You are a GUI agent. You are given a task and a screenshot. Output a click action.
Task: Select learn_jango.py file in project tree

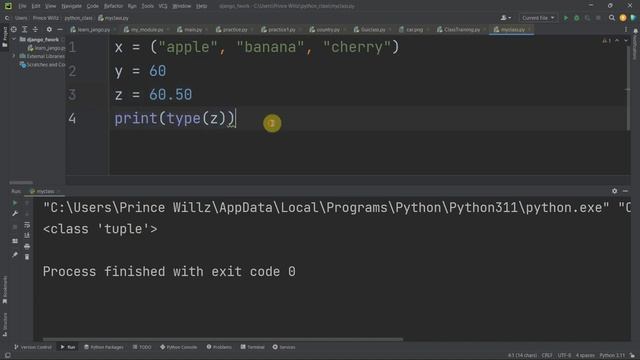click(46, 48)
